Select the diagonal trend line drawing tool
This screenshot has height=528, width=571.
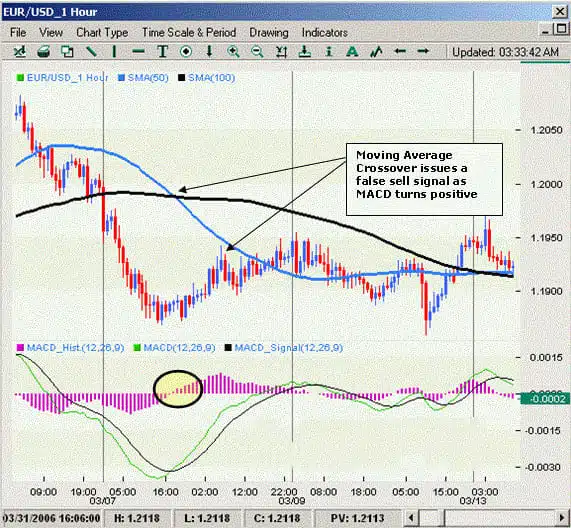coord(91,51)
